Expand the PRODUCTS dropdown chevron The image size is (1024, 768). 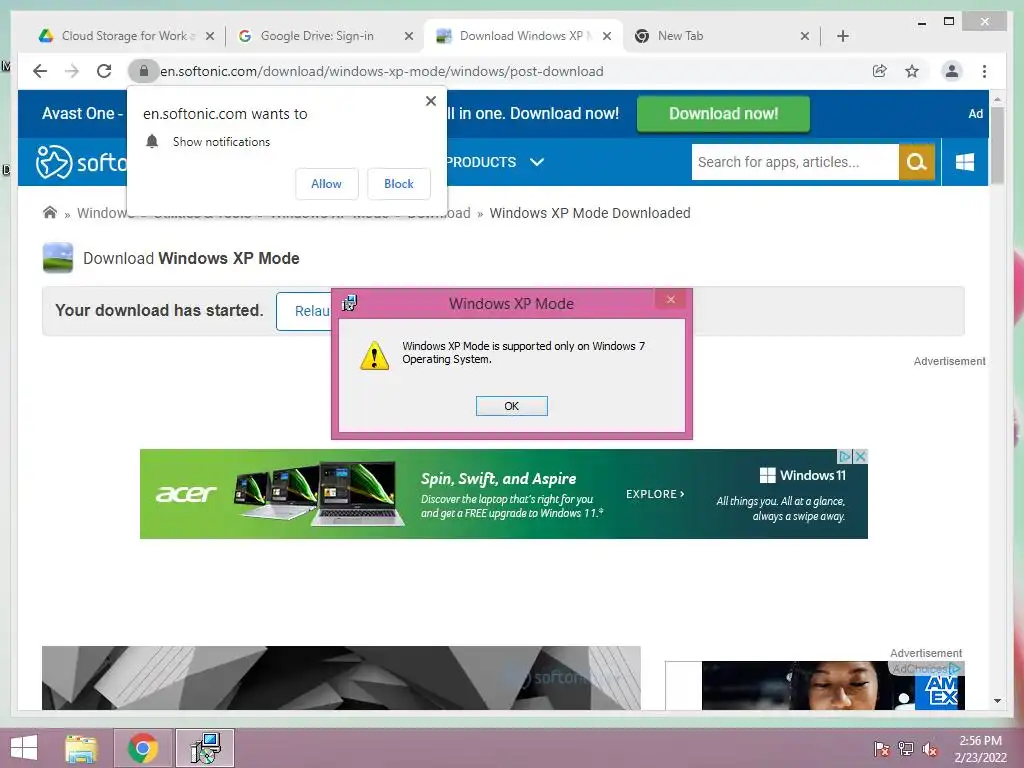click(537, 162)
